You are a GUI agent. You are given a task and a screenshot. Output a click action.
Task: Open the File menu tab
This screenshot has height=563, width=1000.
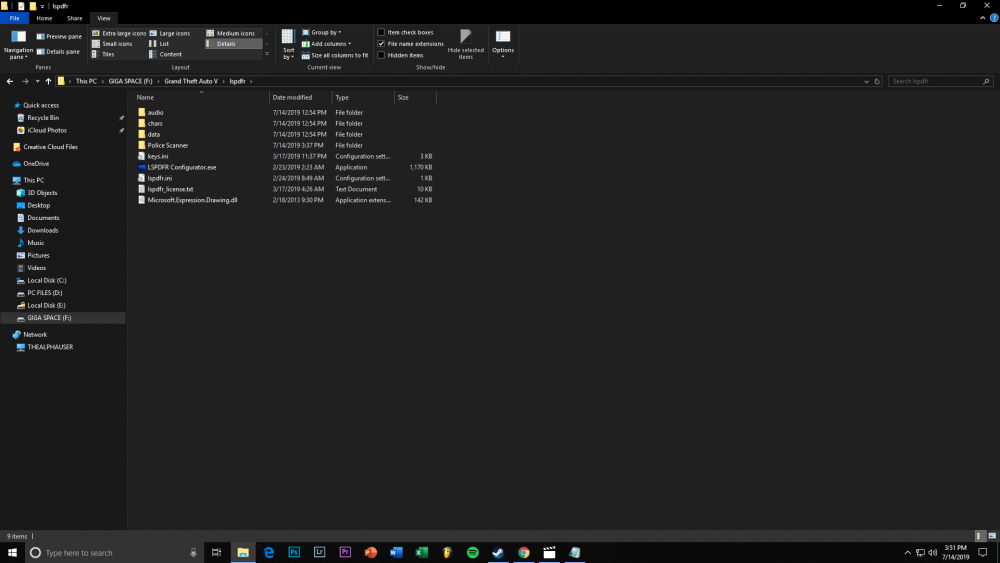pyautogui.click(x=14, y=18)
